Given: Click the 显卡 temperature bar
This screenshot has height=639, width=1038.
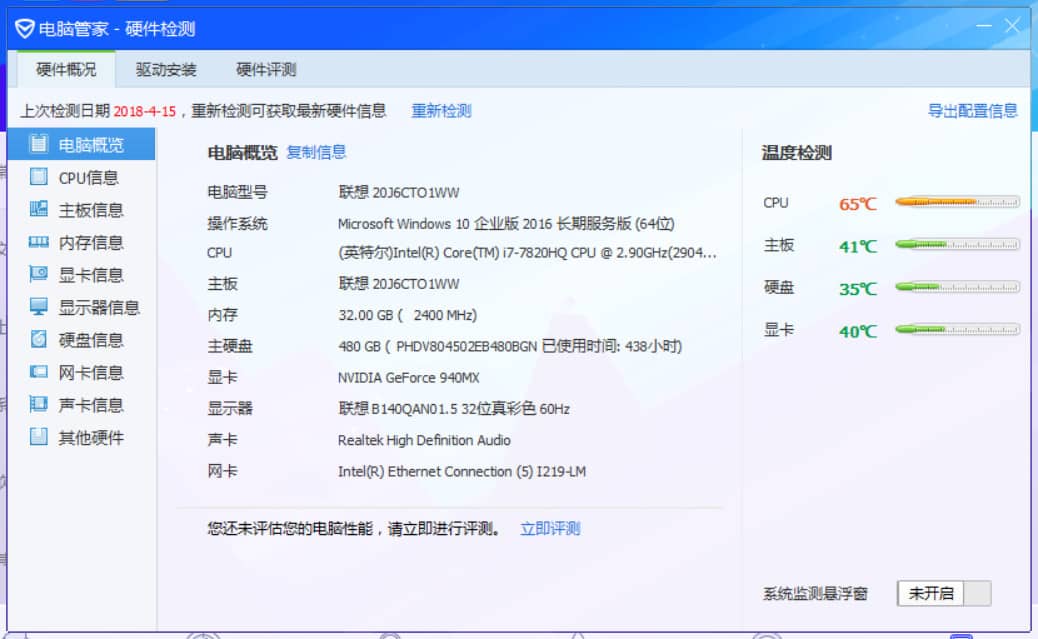Looking at the screenshot, I should coord(957,329).
